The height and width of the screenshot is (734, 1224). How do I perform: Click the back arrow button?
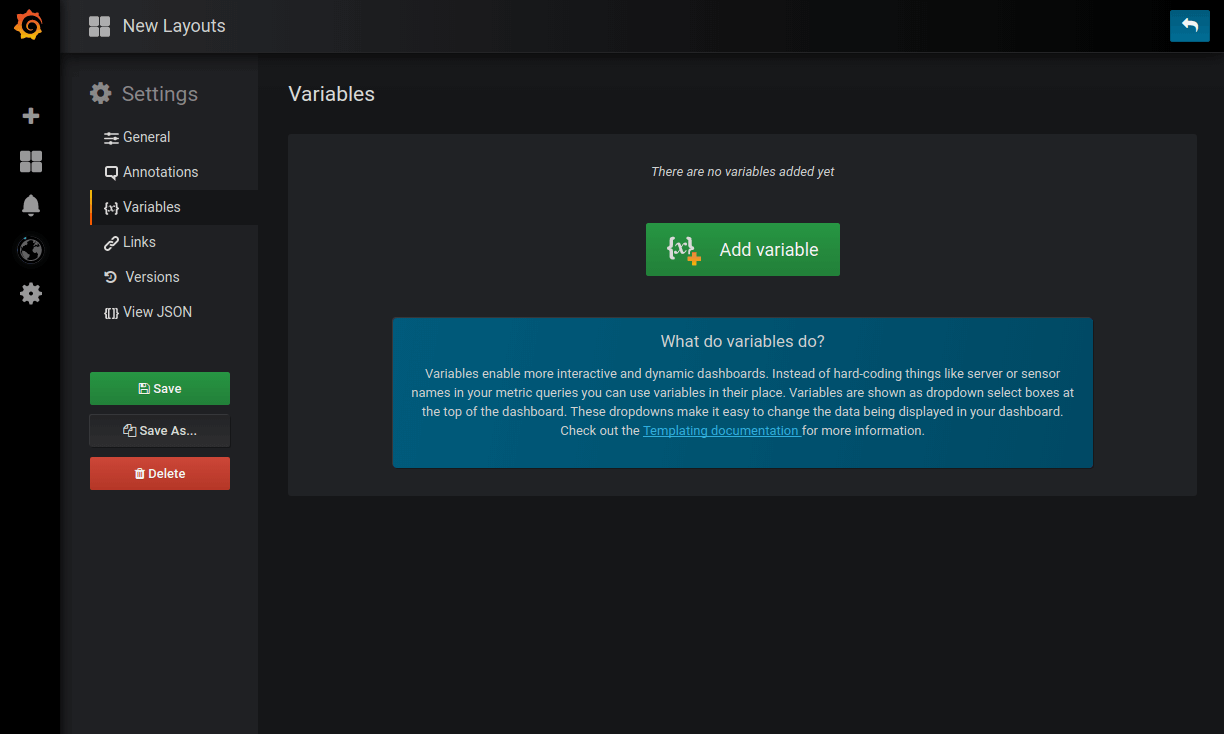point(1189,26)
